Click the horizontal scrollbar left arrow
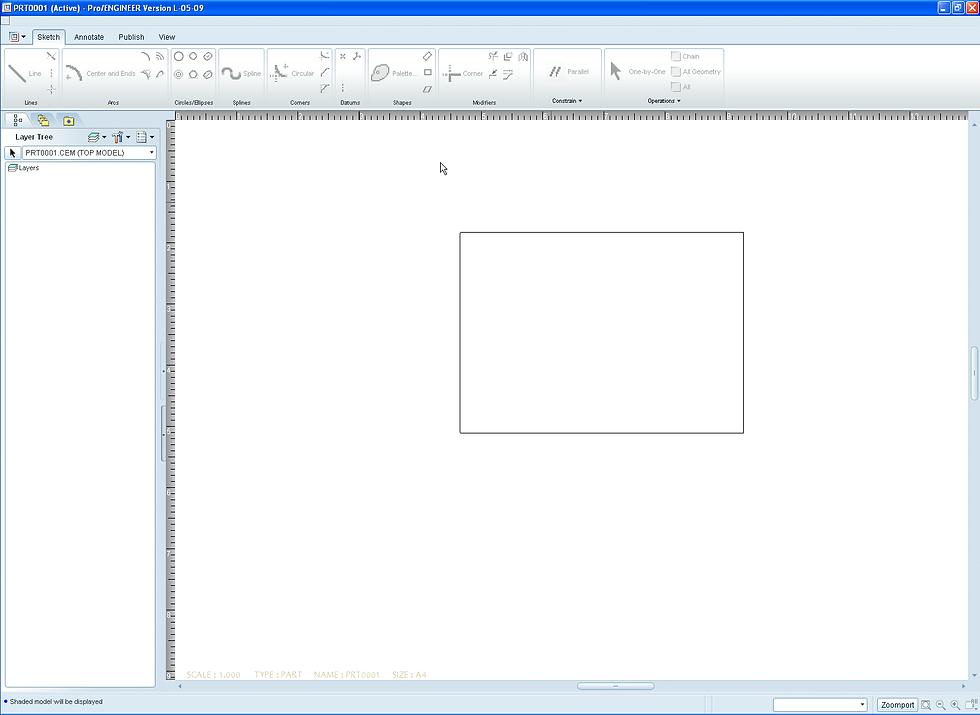This screenshot has height=715, width=980. pyautogui.click(x=180, y=686)
